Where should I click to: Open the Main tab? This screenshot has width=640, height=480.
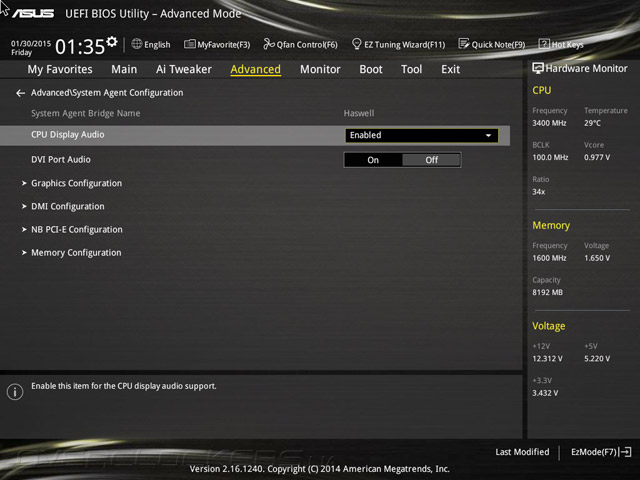click(124, 69)
